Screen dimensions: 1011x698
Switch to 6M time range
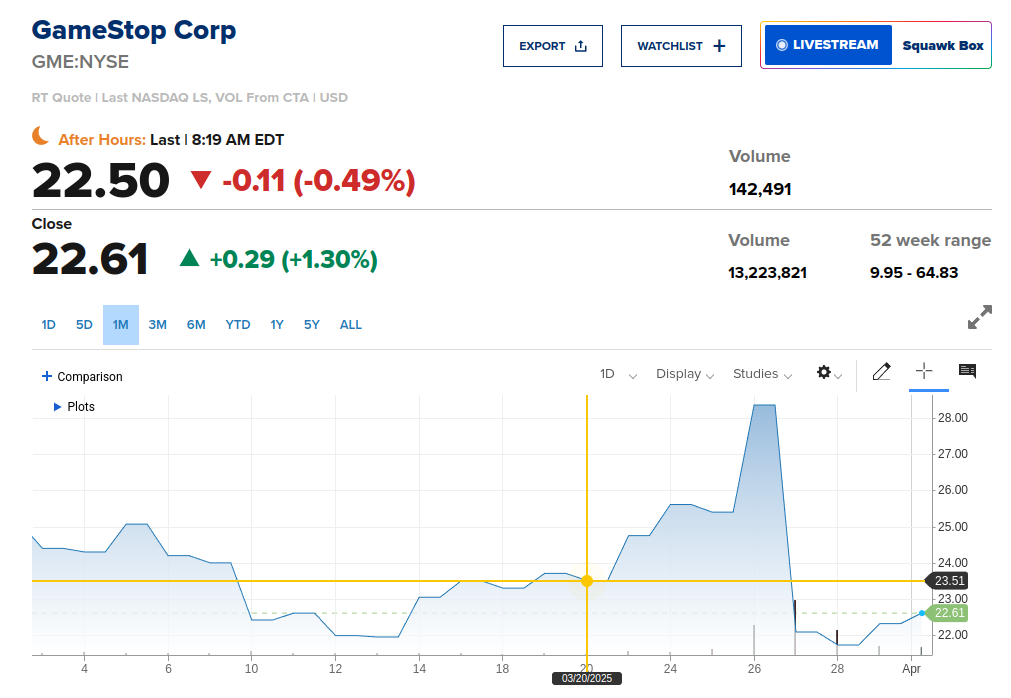[196, 325]
